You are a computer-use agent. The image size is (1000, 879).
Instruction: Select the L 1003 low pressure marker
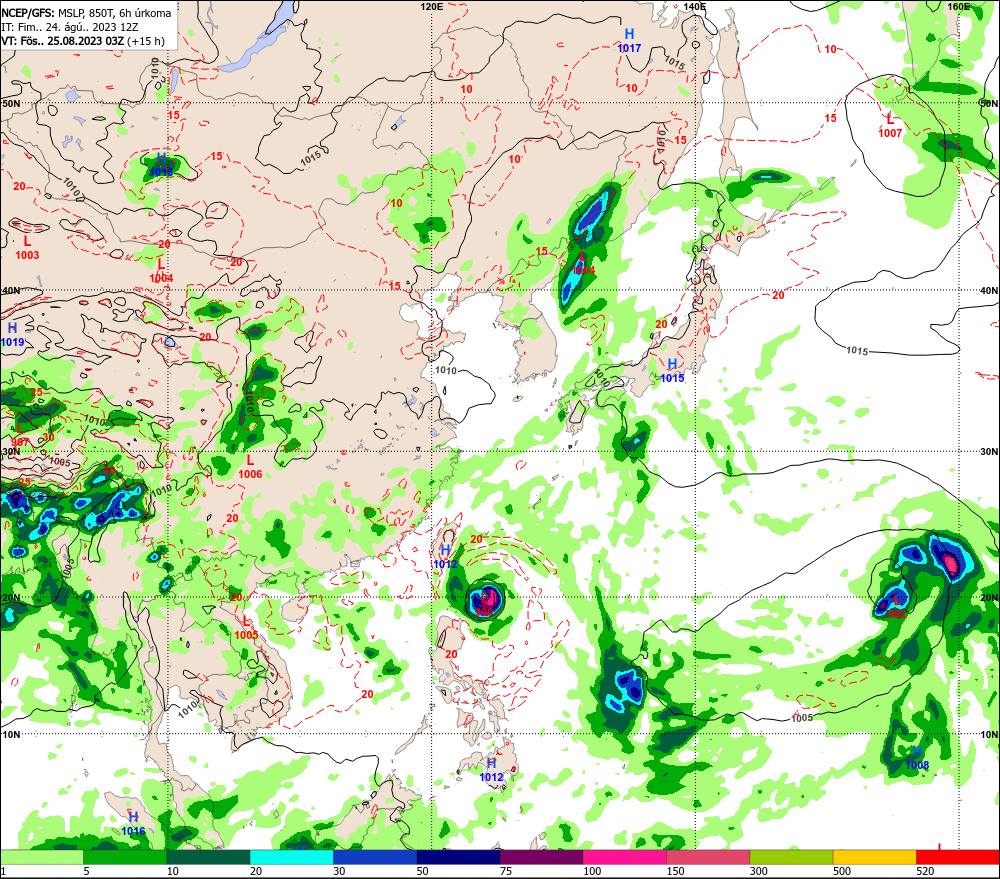pos(27,248)
